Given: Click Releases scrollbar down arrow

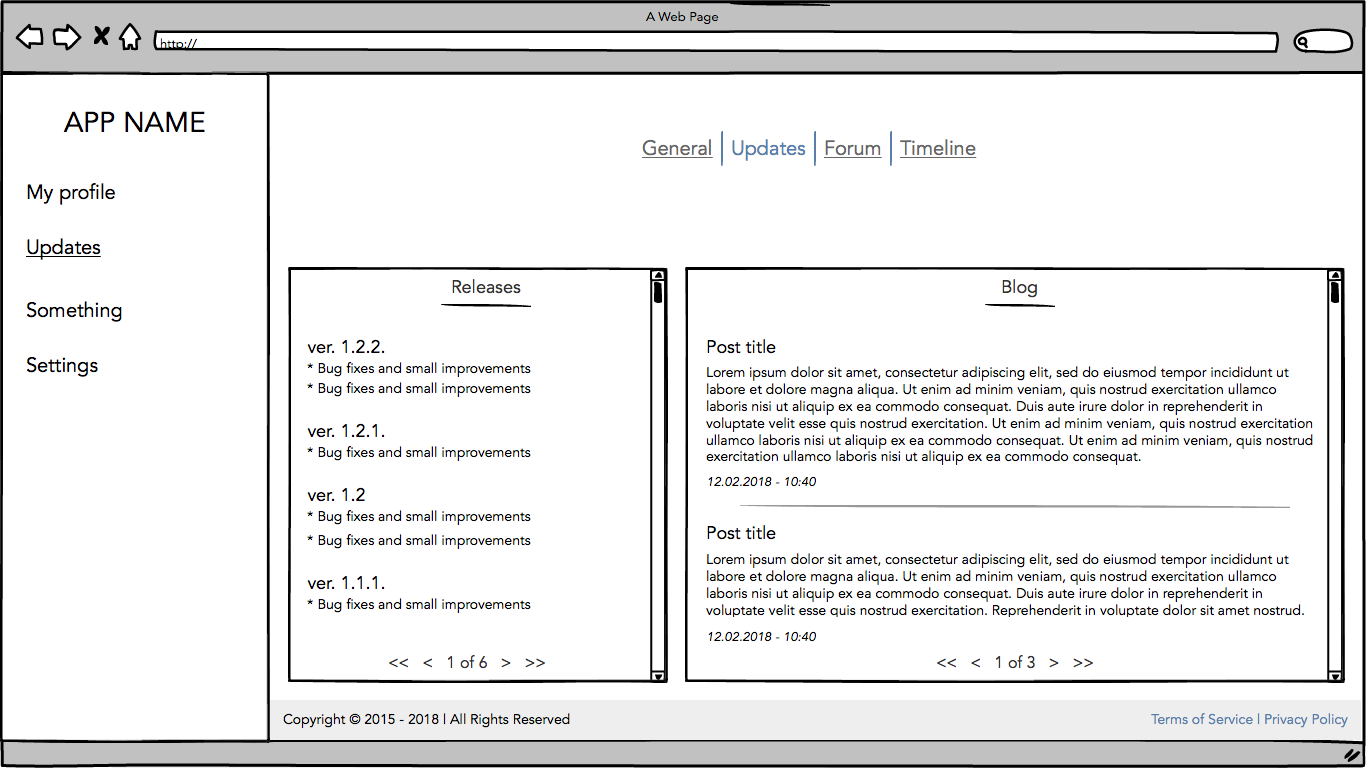Looking at the screenshot, I should (658, 676).
